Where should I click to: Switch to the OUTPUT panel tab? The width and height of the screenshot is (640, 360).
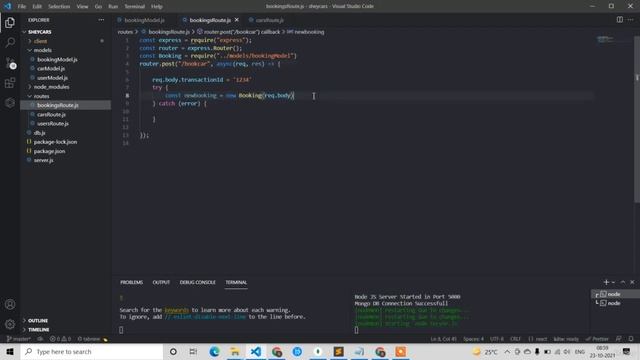coord(161,282)
